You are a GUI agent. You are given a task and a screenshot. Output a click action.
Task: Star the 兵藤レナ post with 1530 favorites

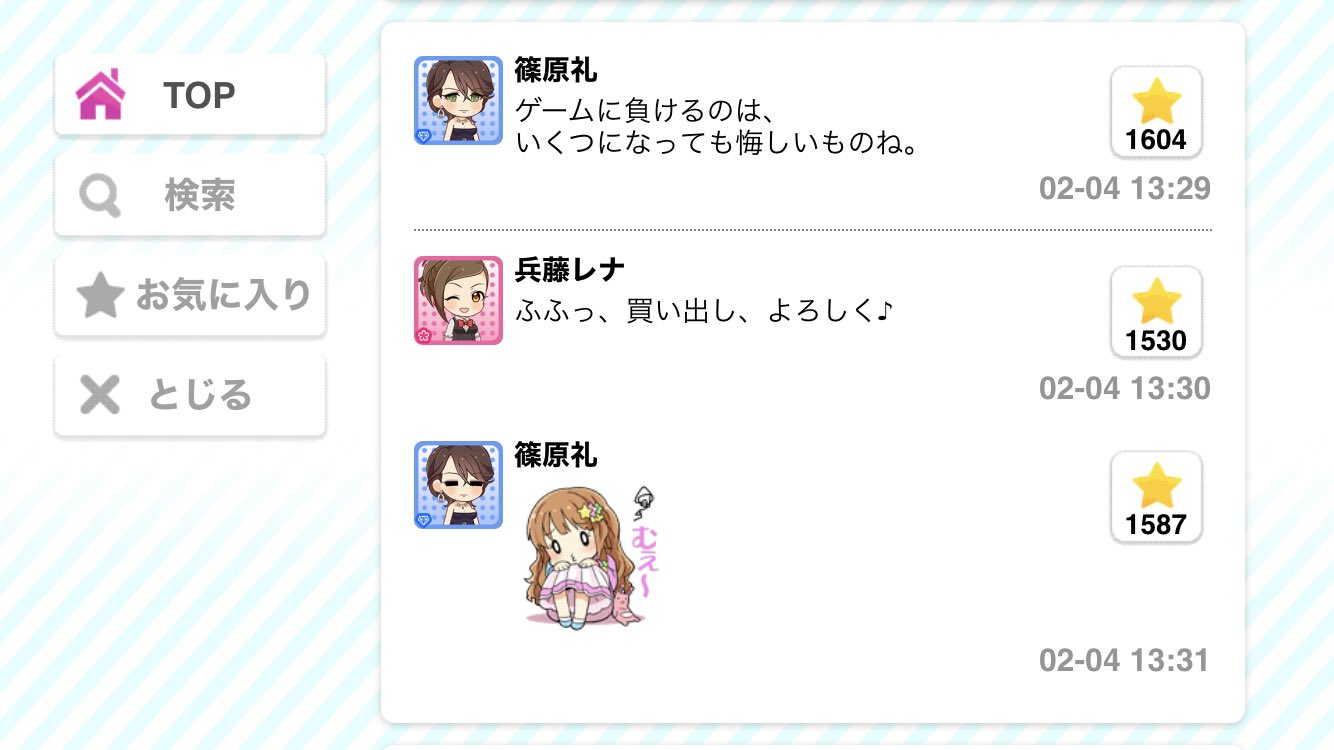(1156, 312)
